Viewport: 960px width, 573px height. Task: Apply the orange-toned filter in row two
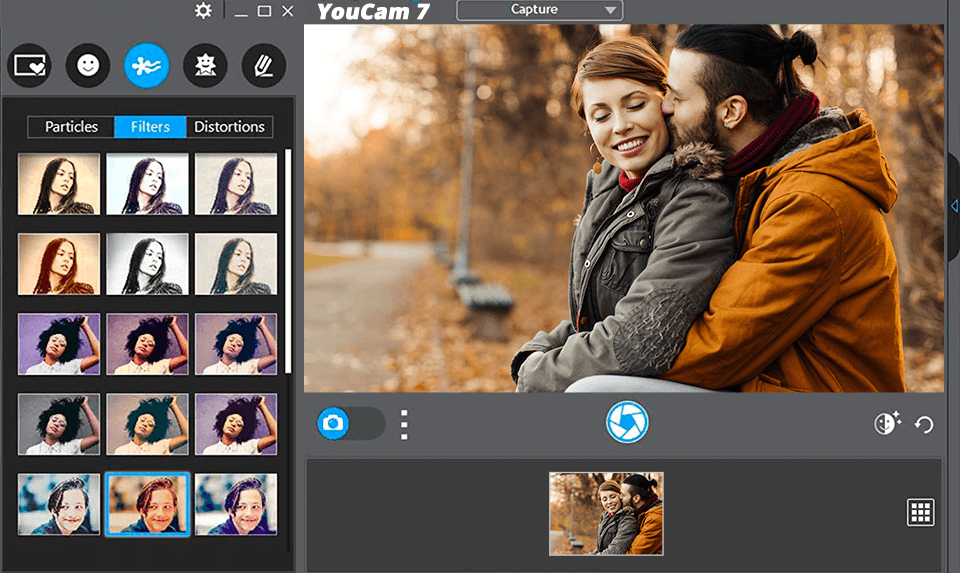pyautogui.click(x=59, y=264)
